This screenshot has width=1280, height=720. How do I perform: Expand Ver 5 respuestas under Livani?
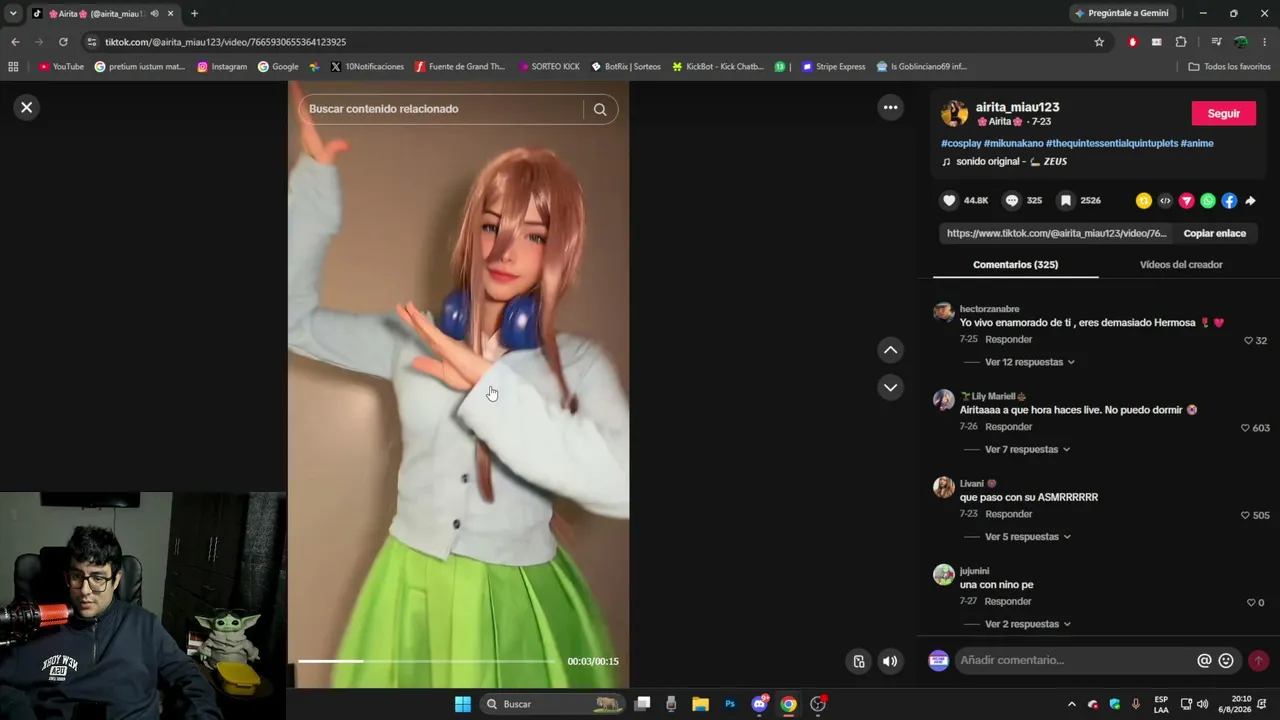tap(1027, 537)
